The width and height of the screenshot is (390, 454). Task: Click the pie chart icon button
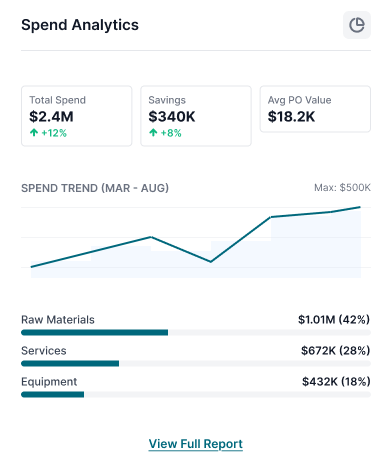click(x=357, y=25)
